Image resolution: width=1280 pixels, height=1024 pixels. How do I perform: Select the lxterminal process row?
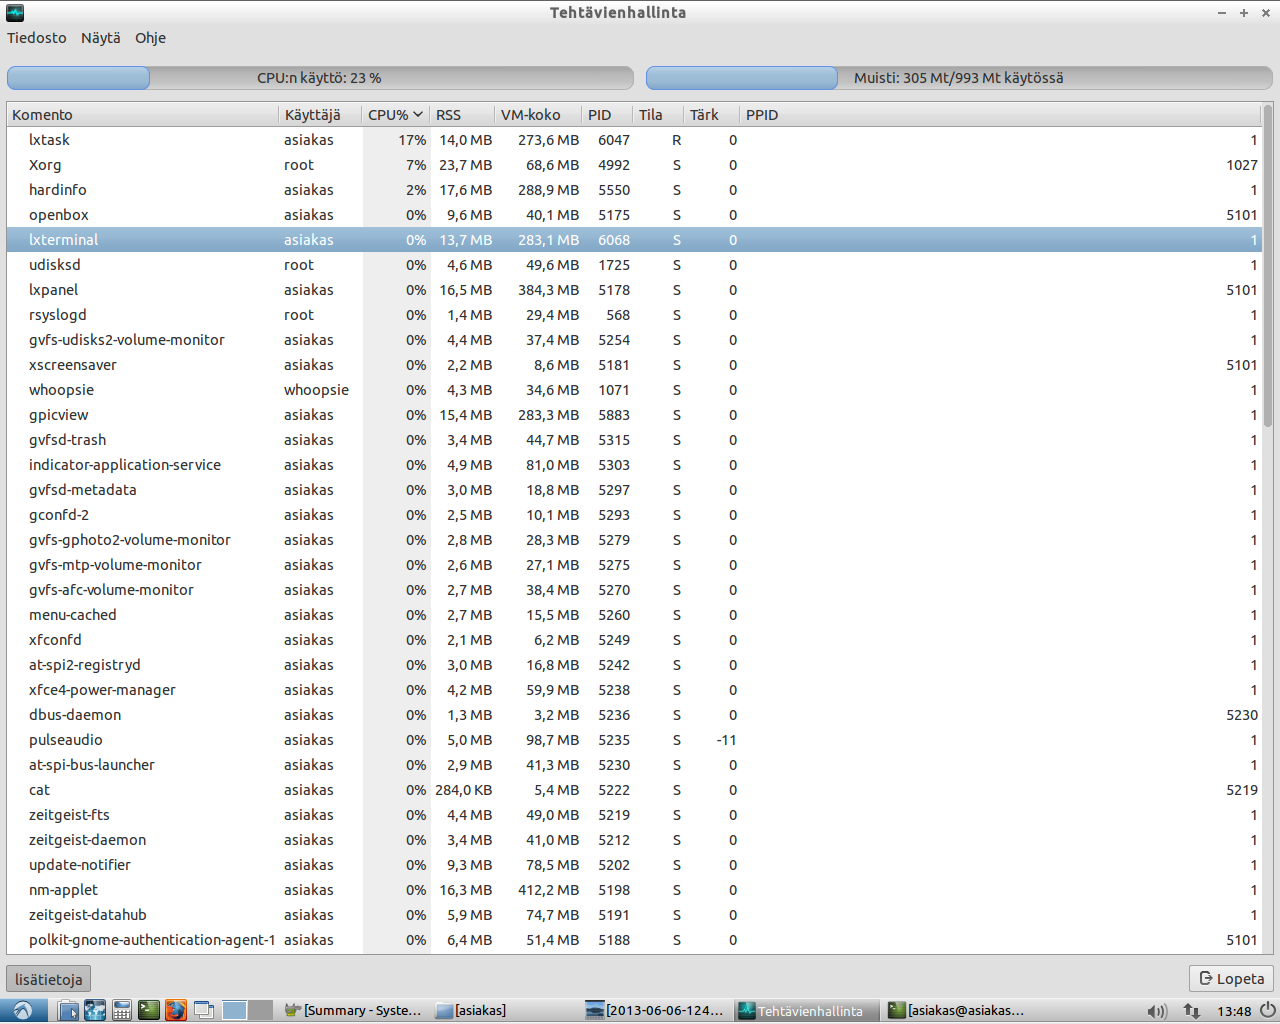click(x=634, y=240)
